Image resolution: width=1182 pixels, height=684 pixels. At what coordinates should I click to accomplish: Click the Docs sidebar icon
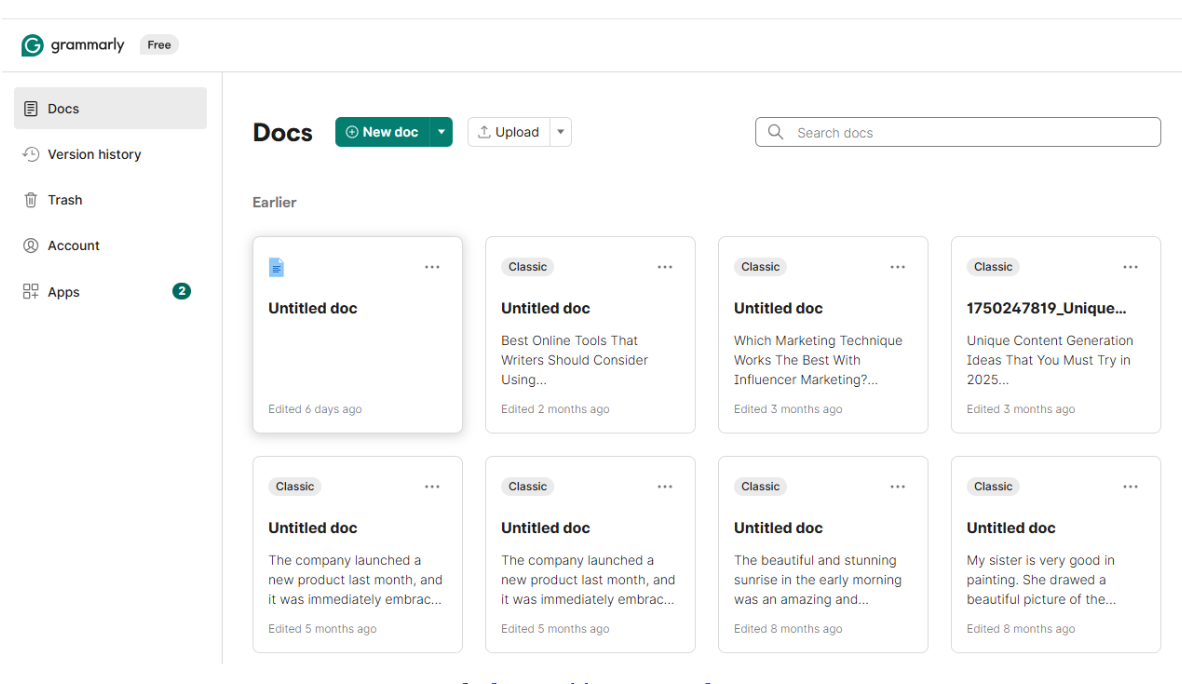pos(31,108)
